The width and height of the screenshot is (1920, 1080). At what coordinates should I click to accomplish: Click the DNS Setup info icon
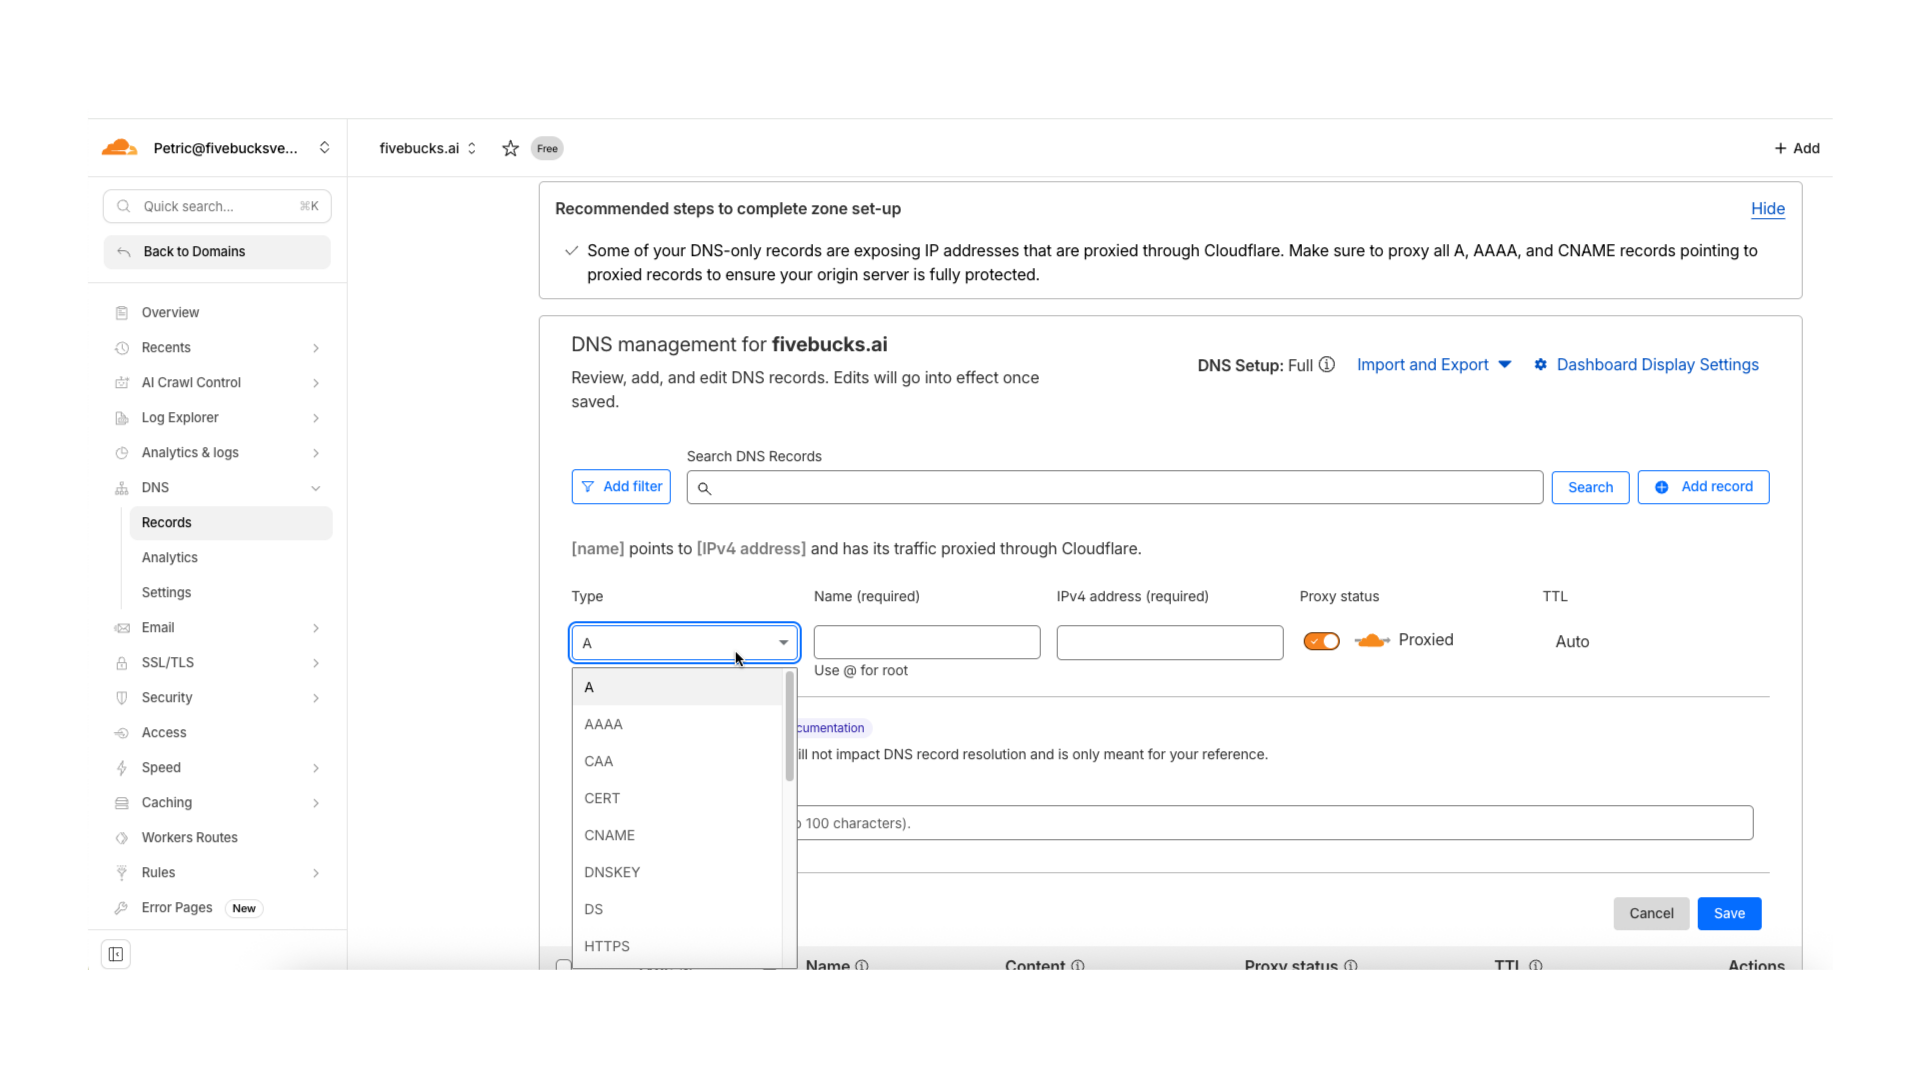[1327, 365]
